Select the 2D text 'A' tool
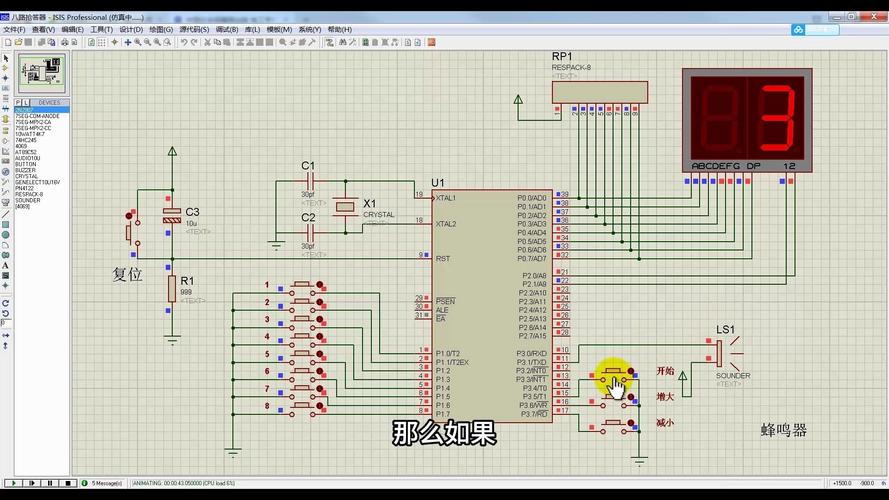This screenshot has height=500, width=889. click(5, 265)
